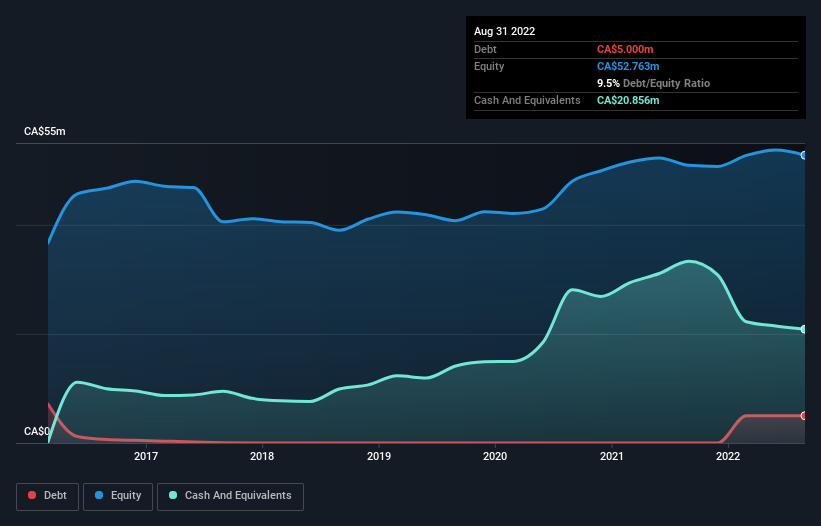Click the 2020 x-axis label
The image size is (821, 526).
pyautogui.click(x=495, y=456)
